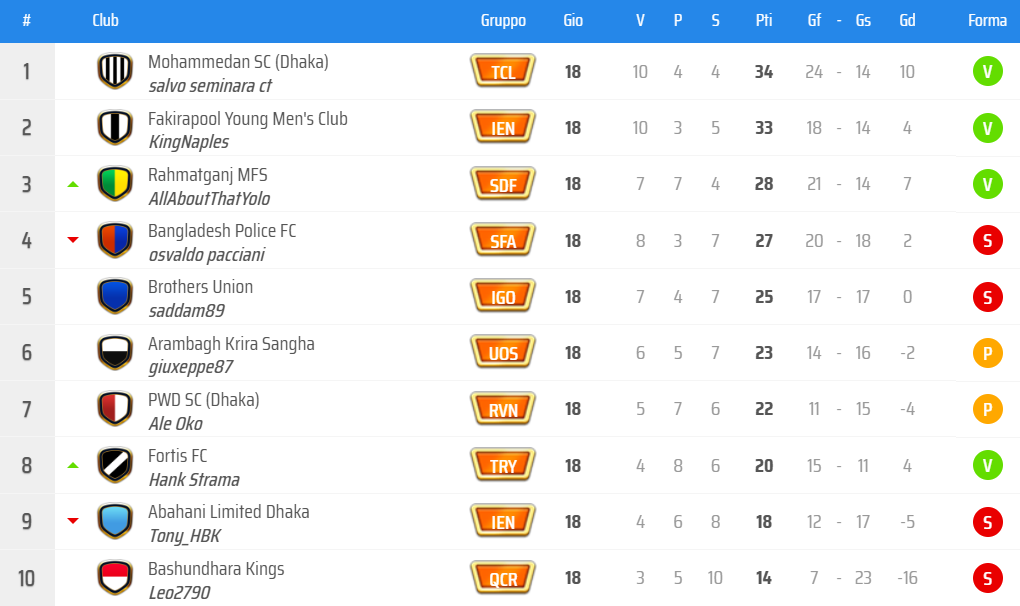Click the IGO group badge for Brothers Union
1020x606 pixels.
(502, 296)
